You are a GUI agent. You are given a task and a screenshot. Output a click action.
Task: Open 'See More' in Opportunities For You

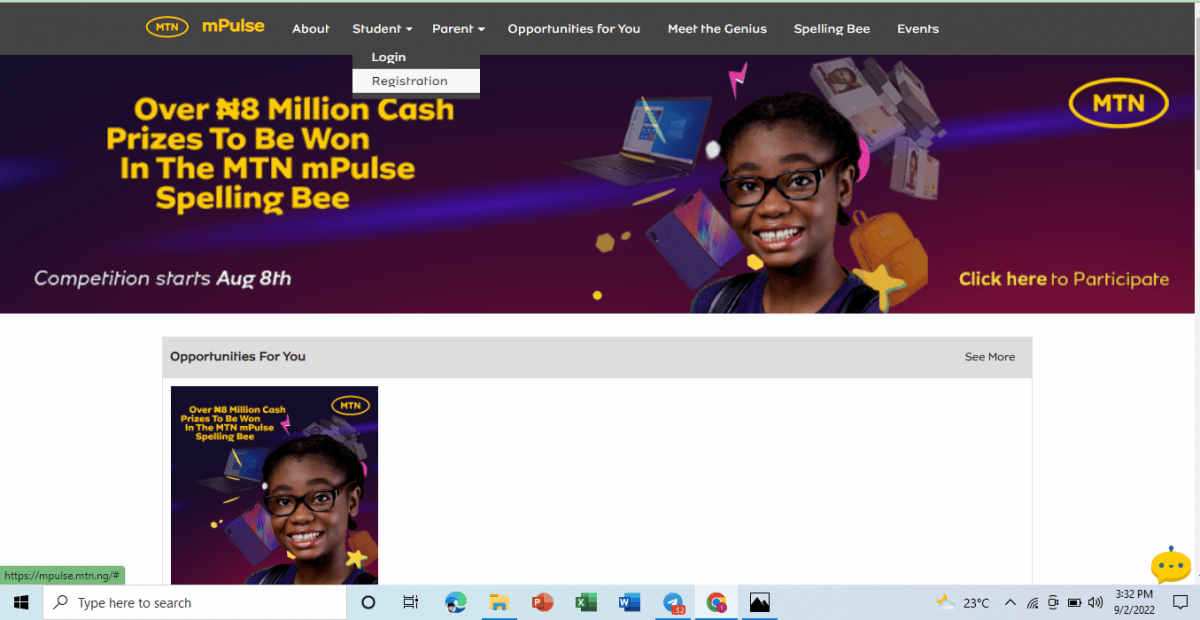point(989,357)
